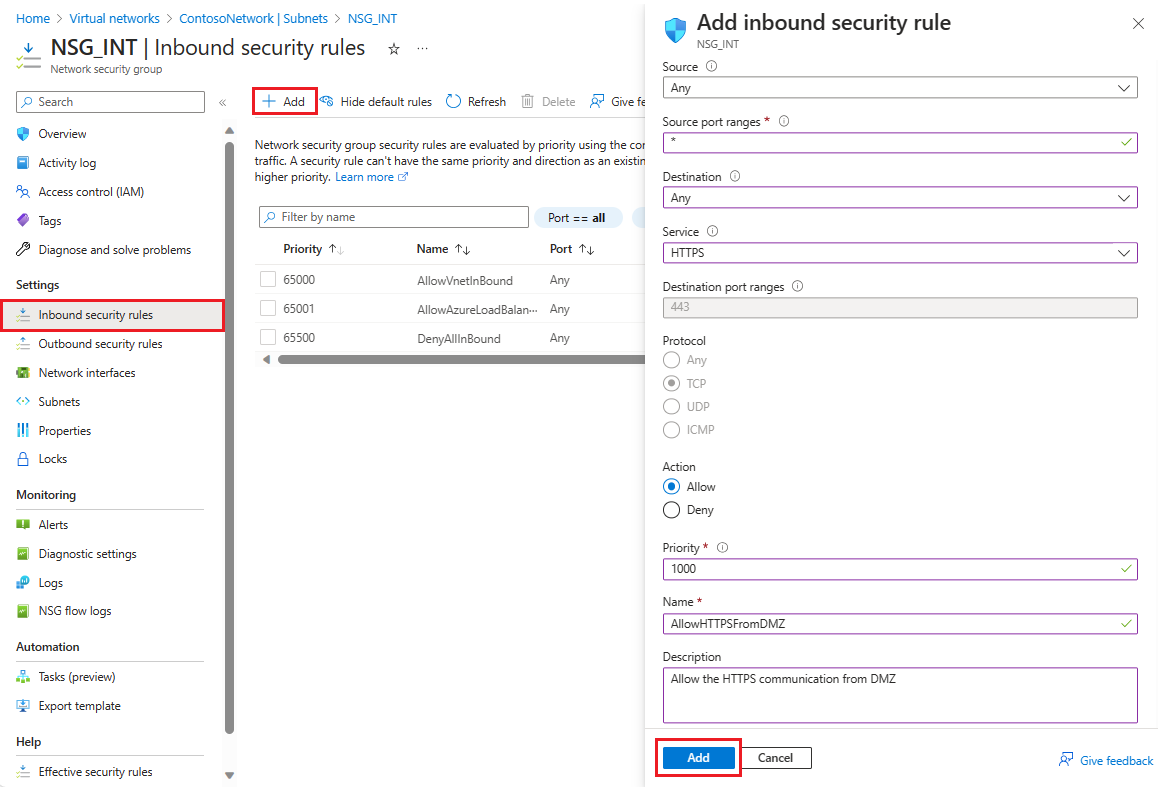This screenshot has width=1158, height=787.
Task: Select the UDP protocol radio button
Action: point(672,406)
